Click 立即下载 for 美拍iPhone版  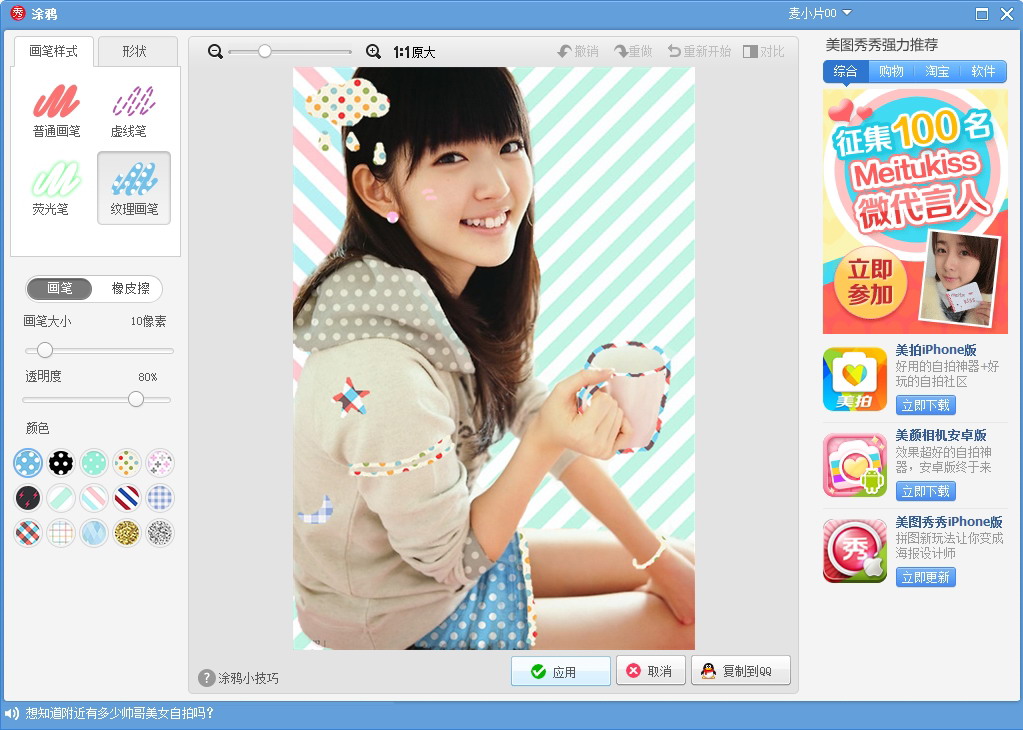click(x=925, y=405)
